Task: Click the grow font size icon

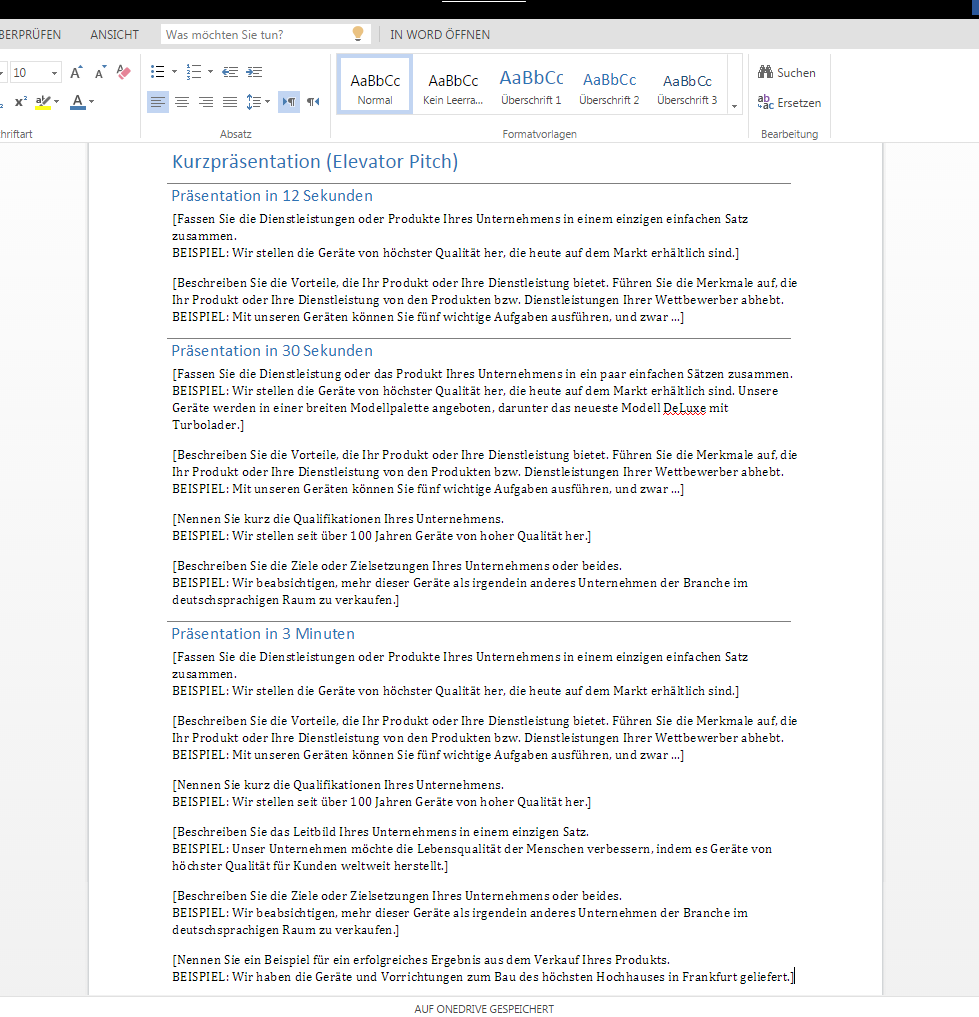Action: pyautogui.click(x=77, y=72)
